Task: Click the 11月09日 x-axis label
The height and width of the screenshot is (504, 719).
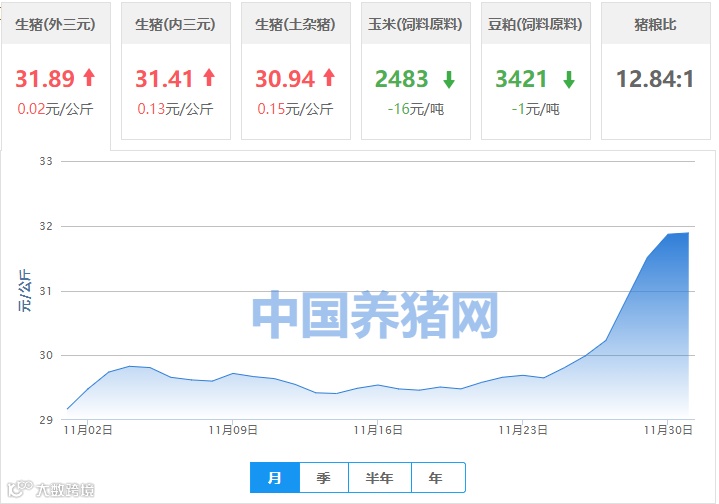Action: point(233,430)
